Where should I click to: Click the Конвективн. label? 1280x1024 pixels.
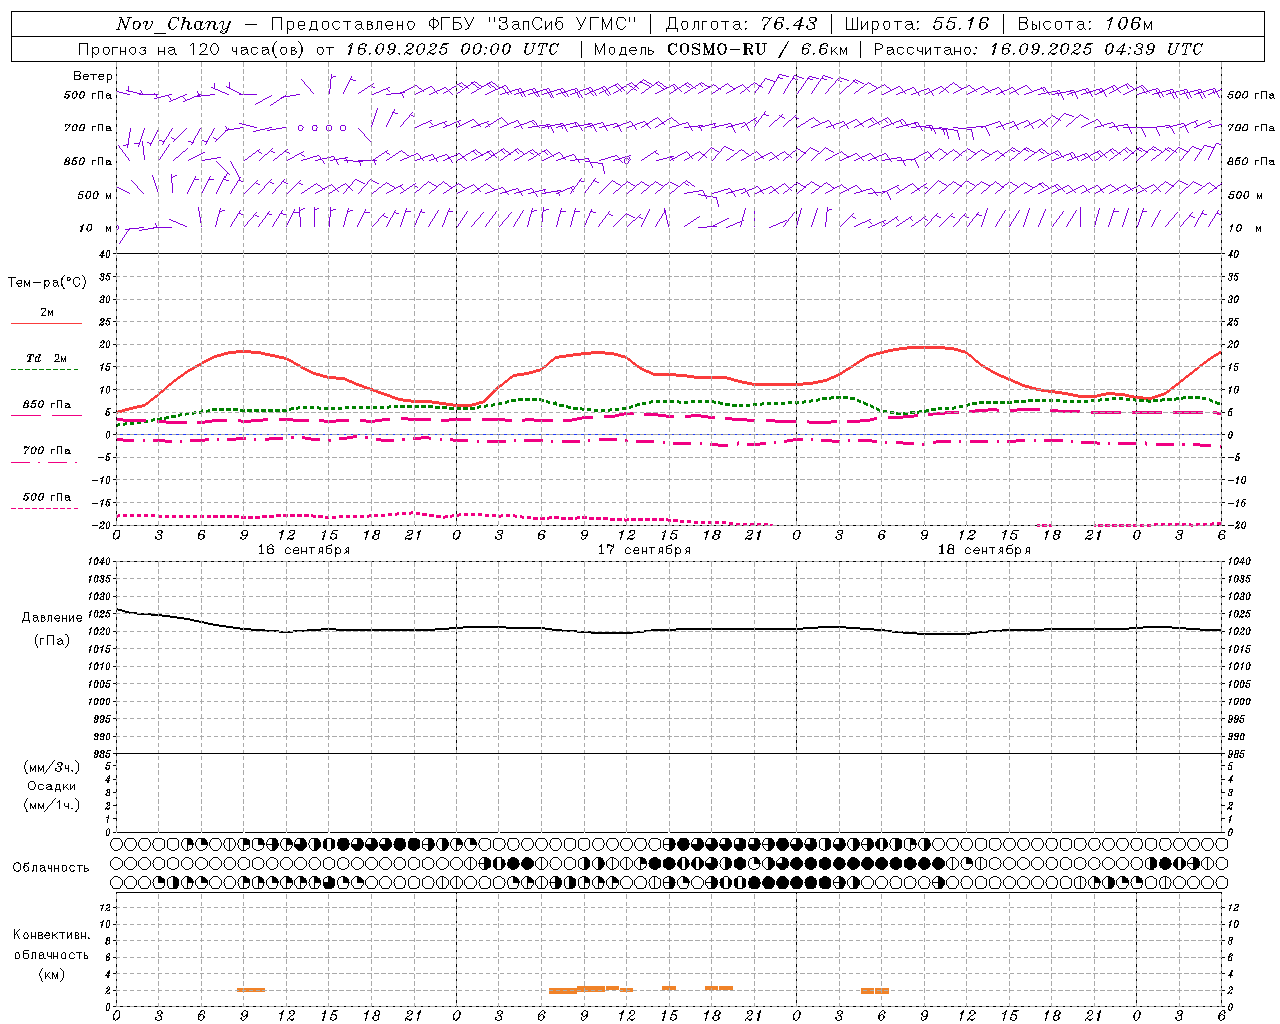click(52, 935)
